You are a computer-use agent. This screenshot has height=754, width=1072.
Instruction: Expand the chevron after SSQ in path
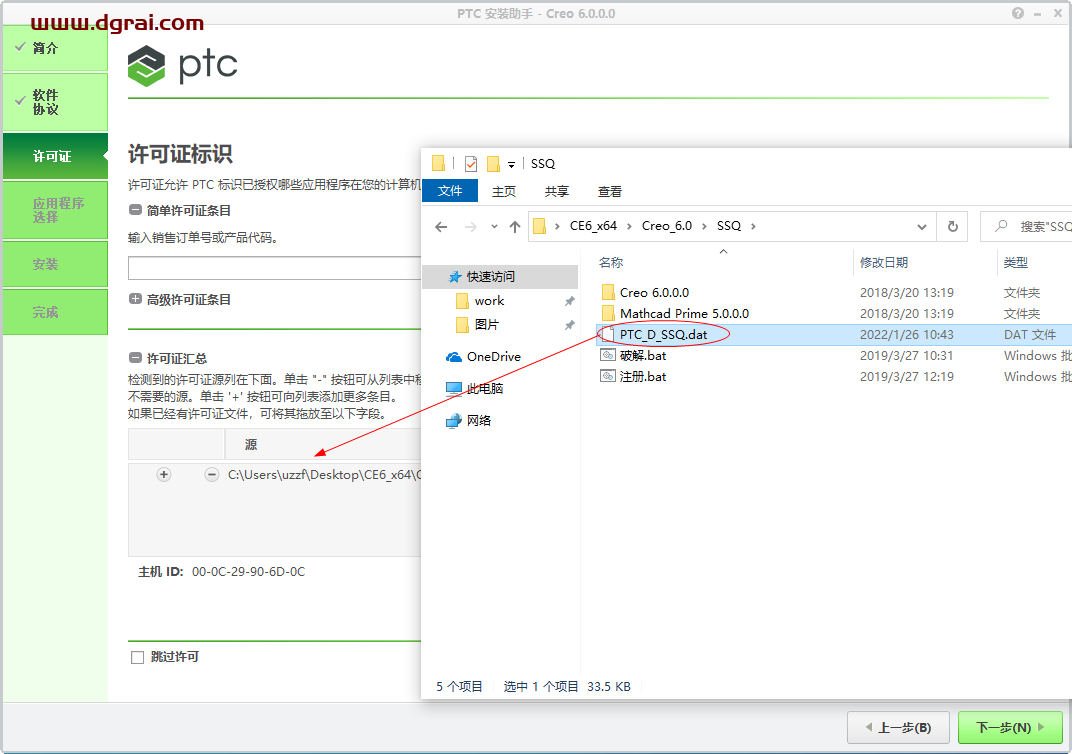tap(753, 226)
